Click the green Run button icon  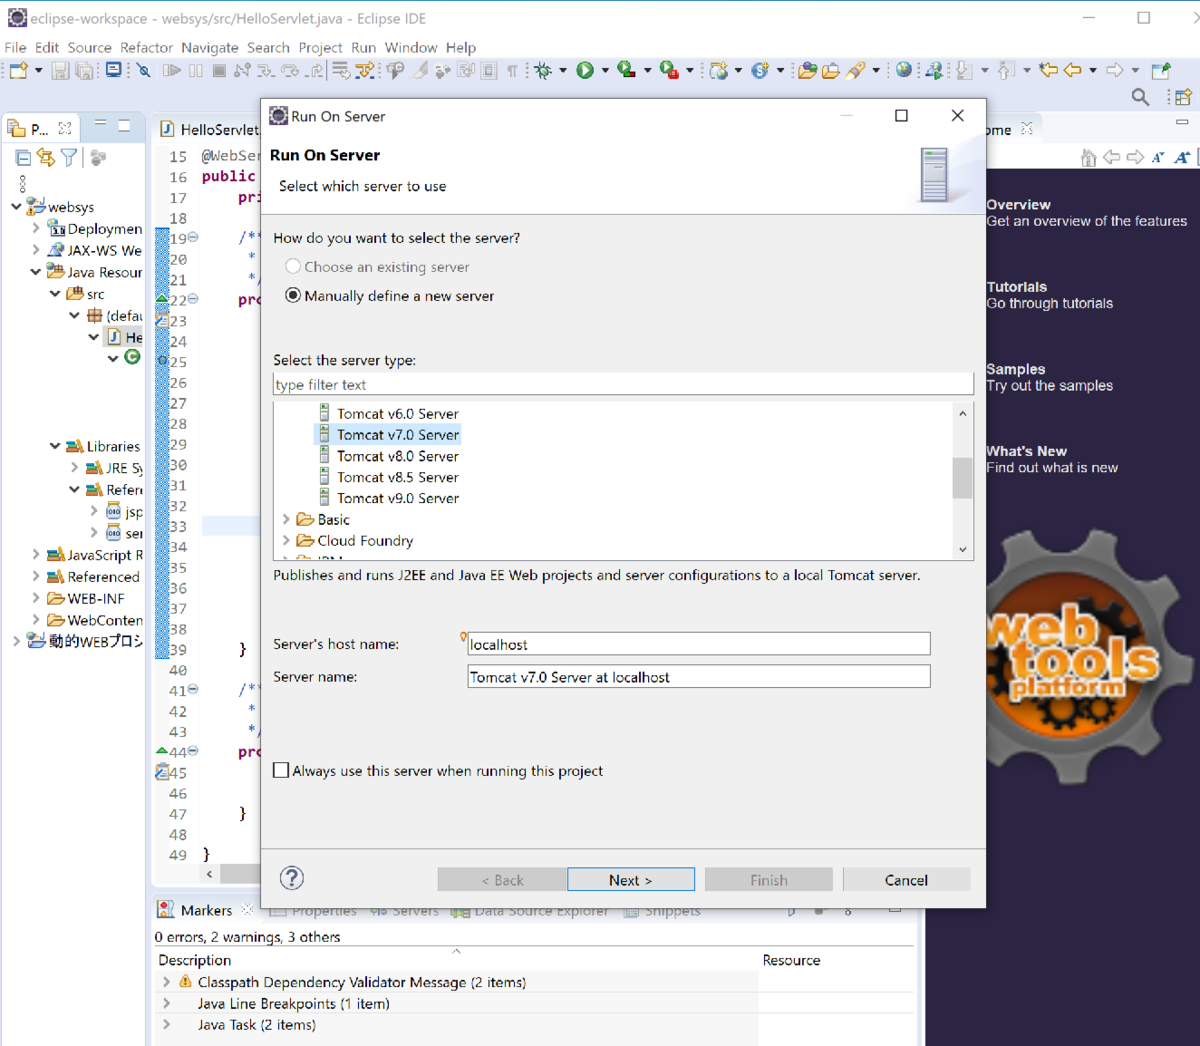585,70
